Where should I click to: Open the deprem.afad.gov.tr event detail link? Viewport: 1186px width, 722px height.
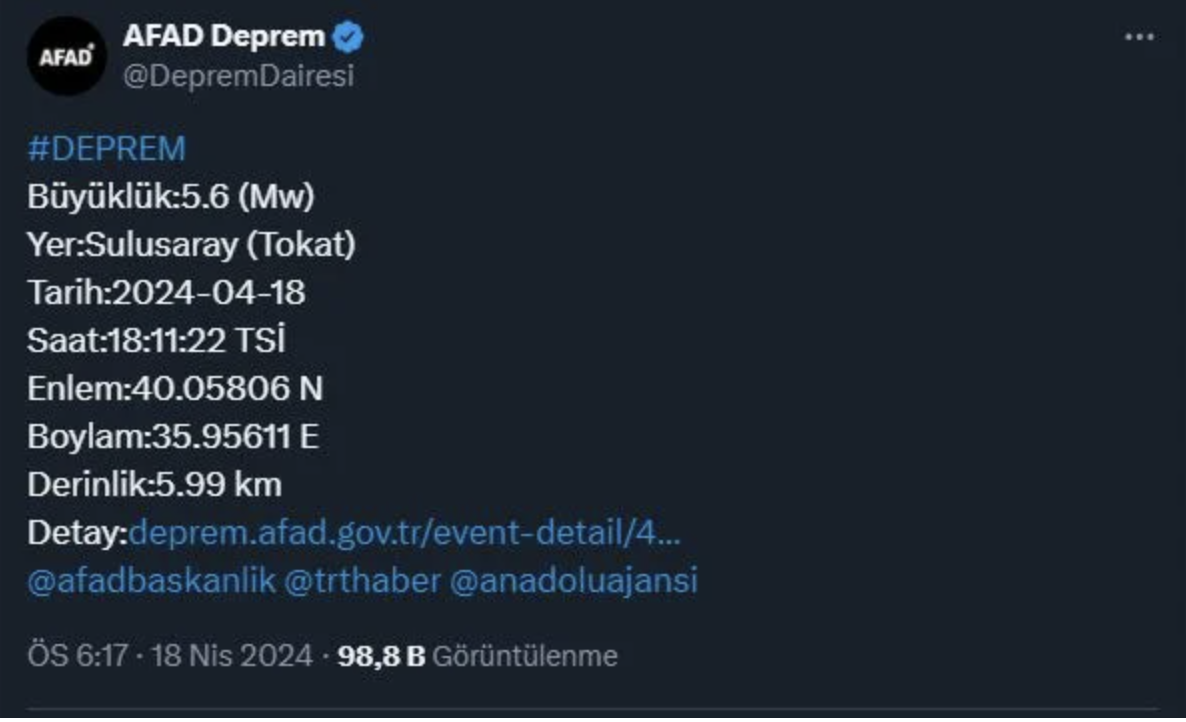click(x=405, y=532)
